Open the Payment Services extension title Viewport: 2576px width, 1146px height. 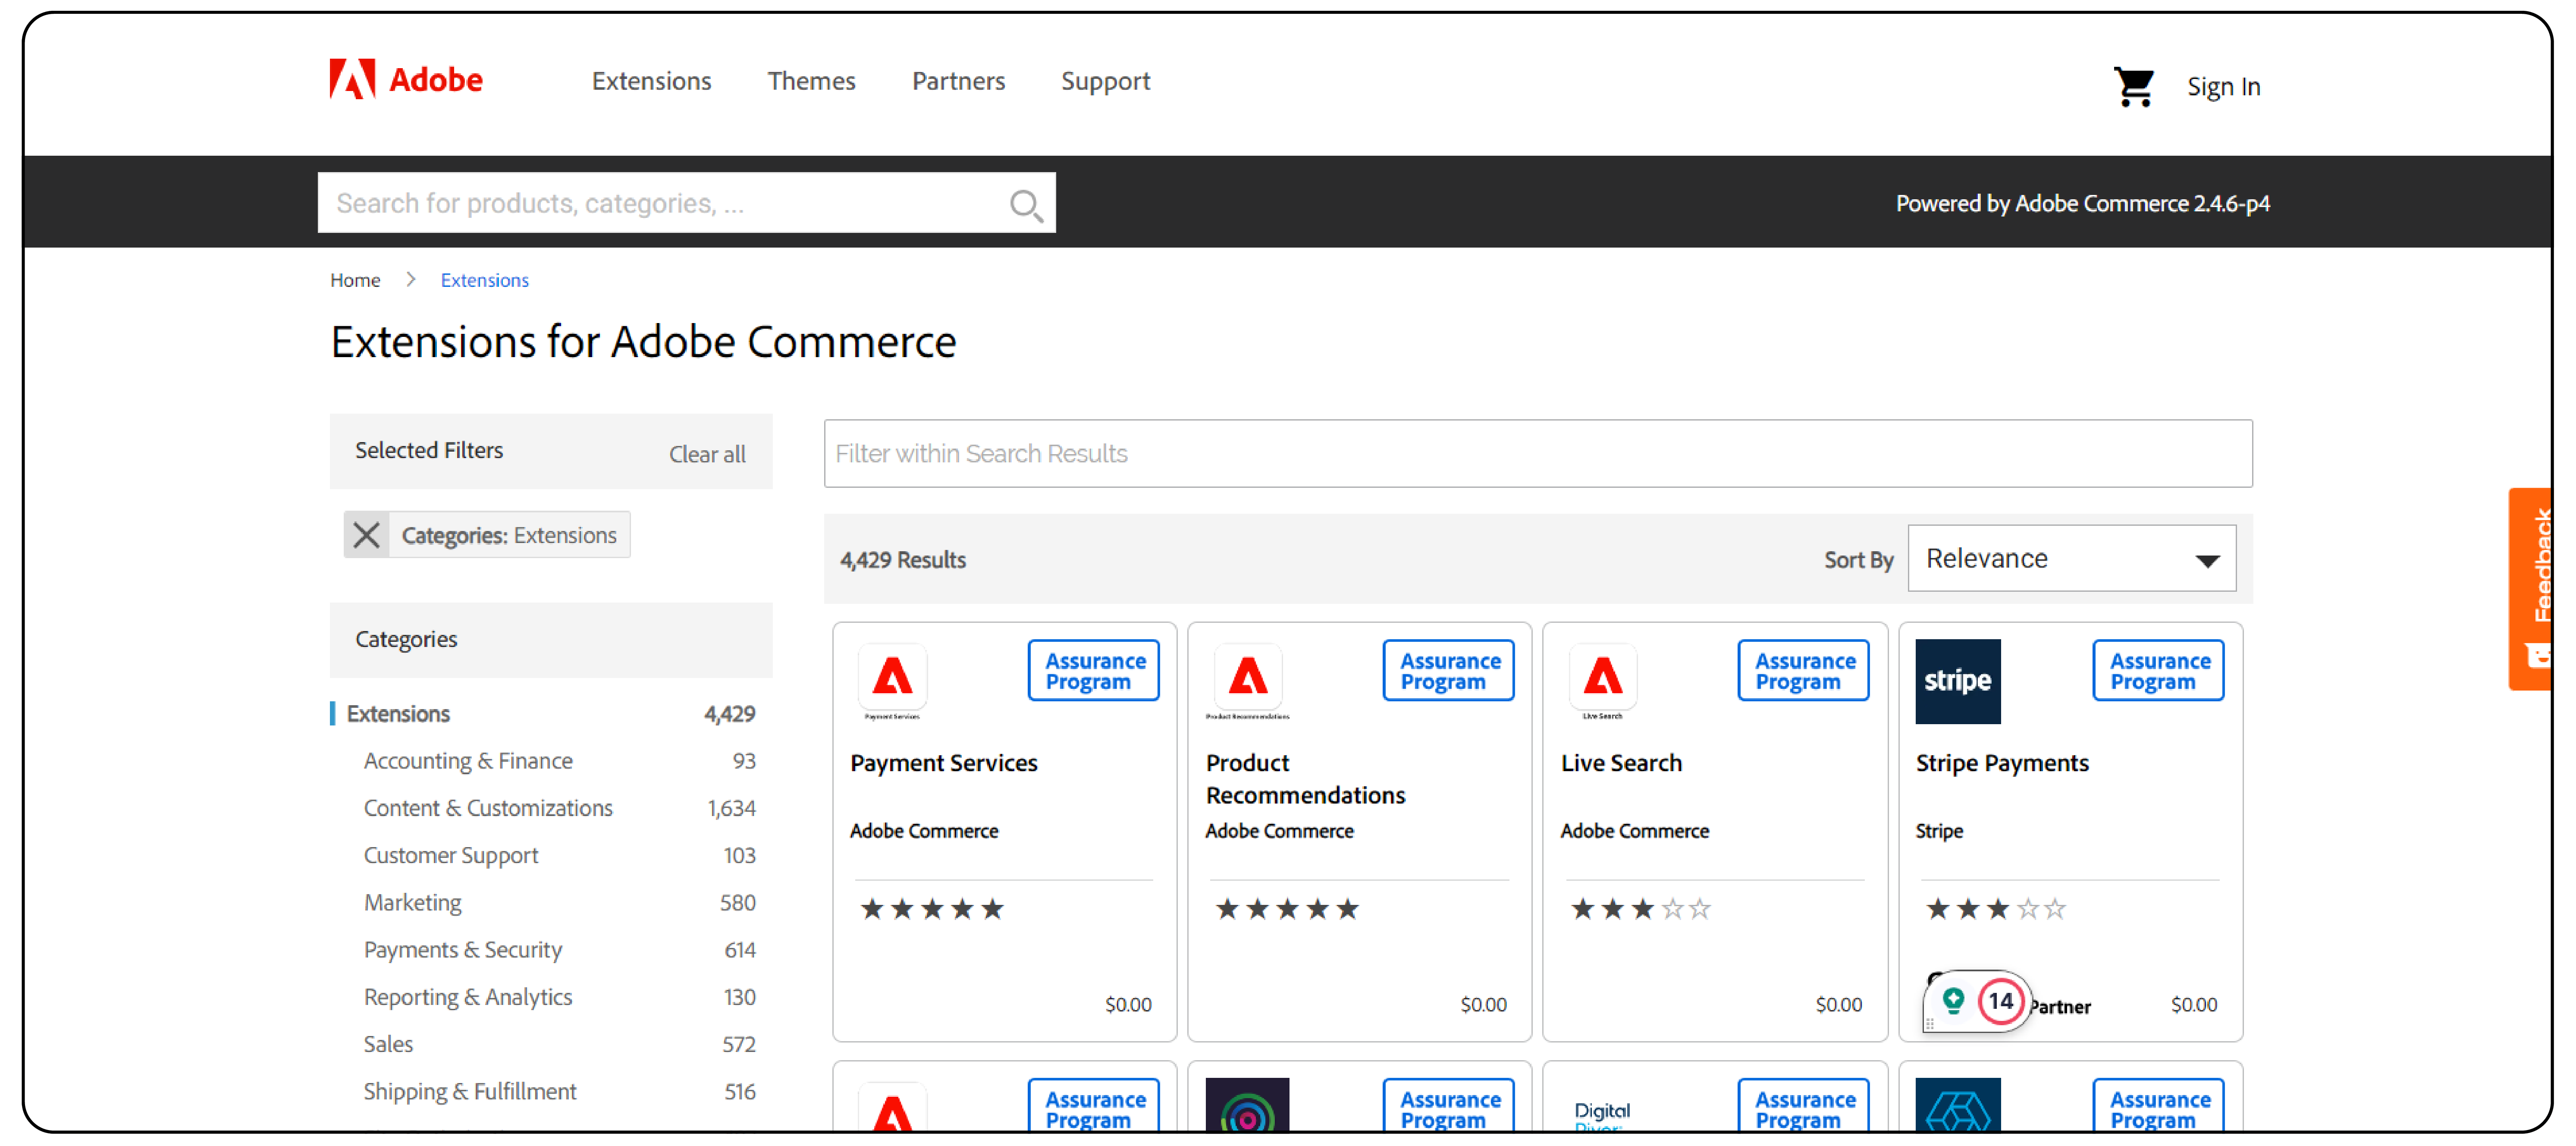coord(943,763)
